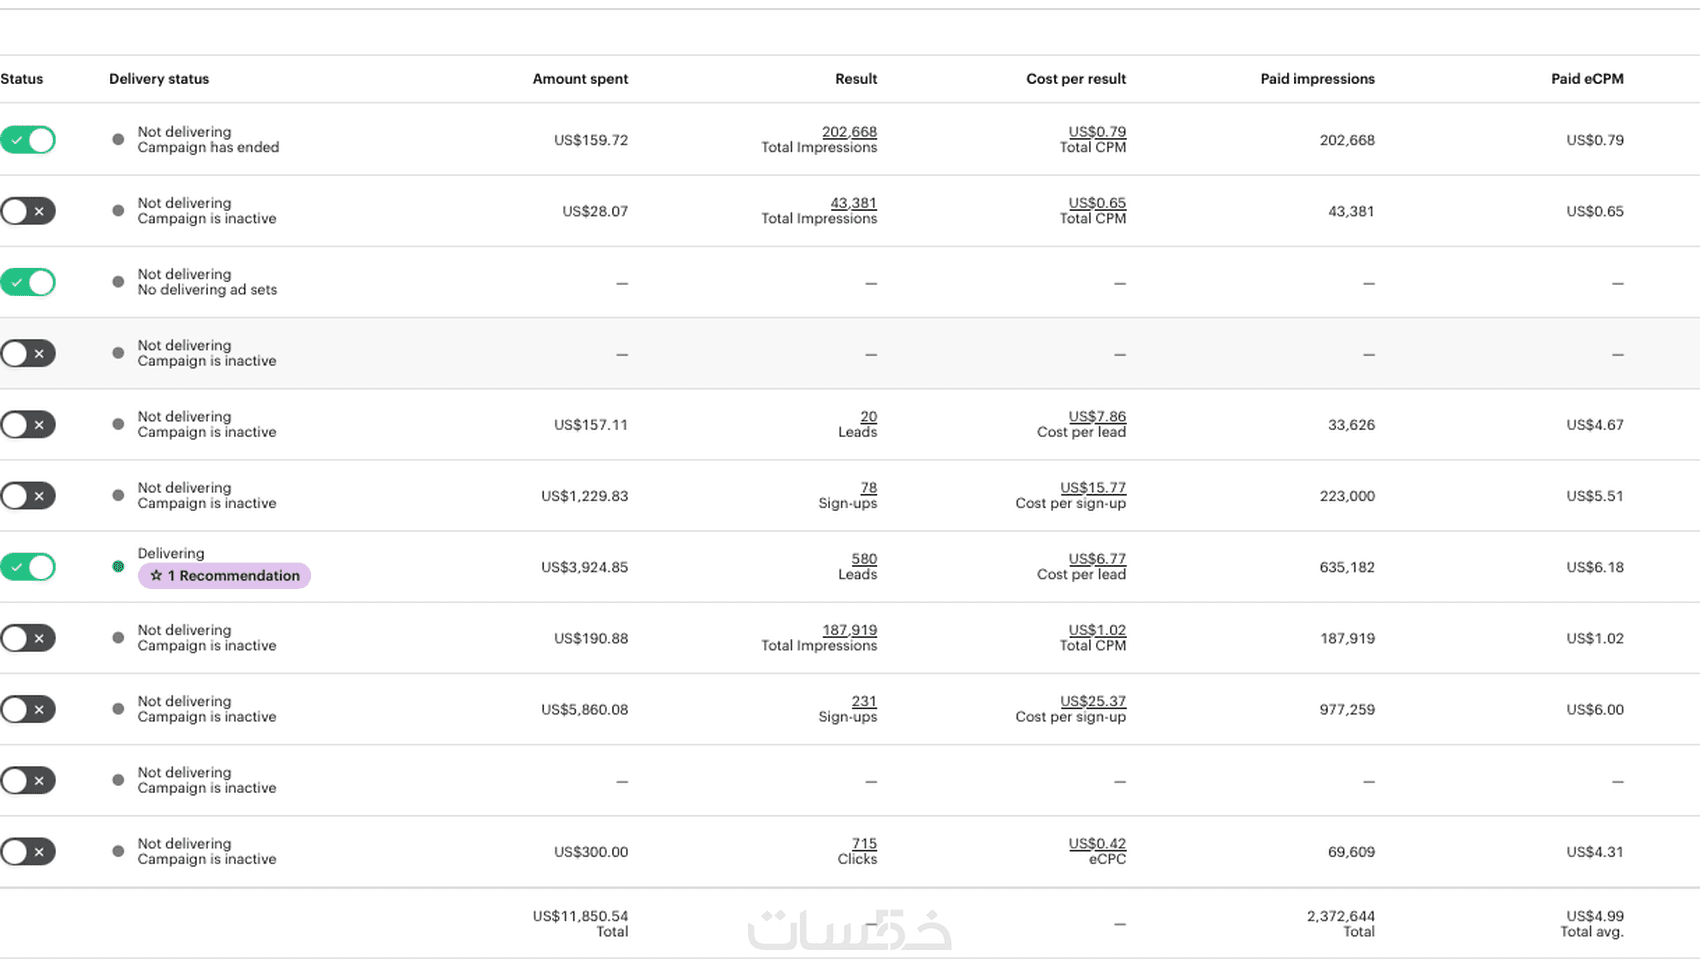This screenshot has height=970, width=1700.
Task: Open the US$7.86 cost per lead link
Action: click(x=1096, y=417)
